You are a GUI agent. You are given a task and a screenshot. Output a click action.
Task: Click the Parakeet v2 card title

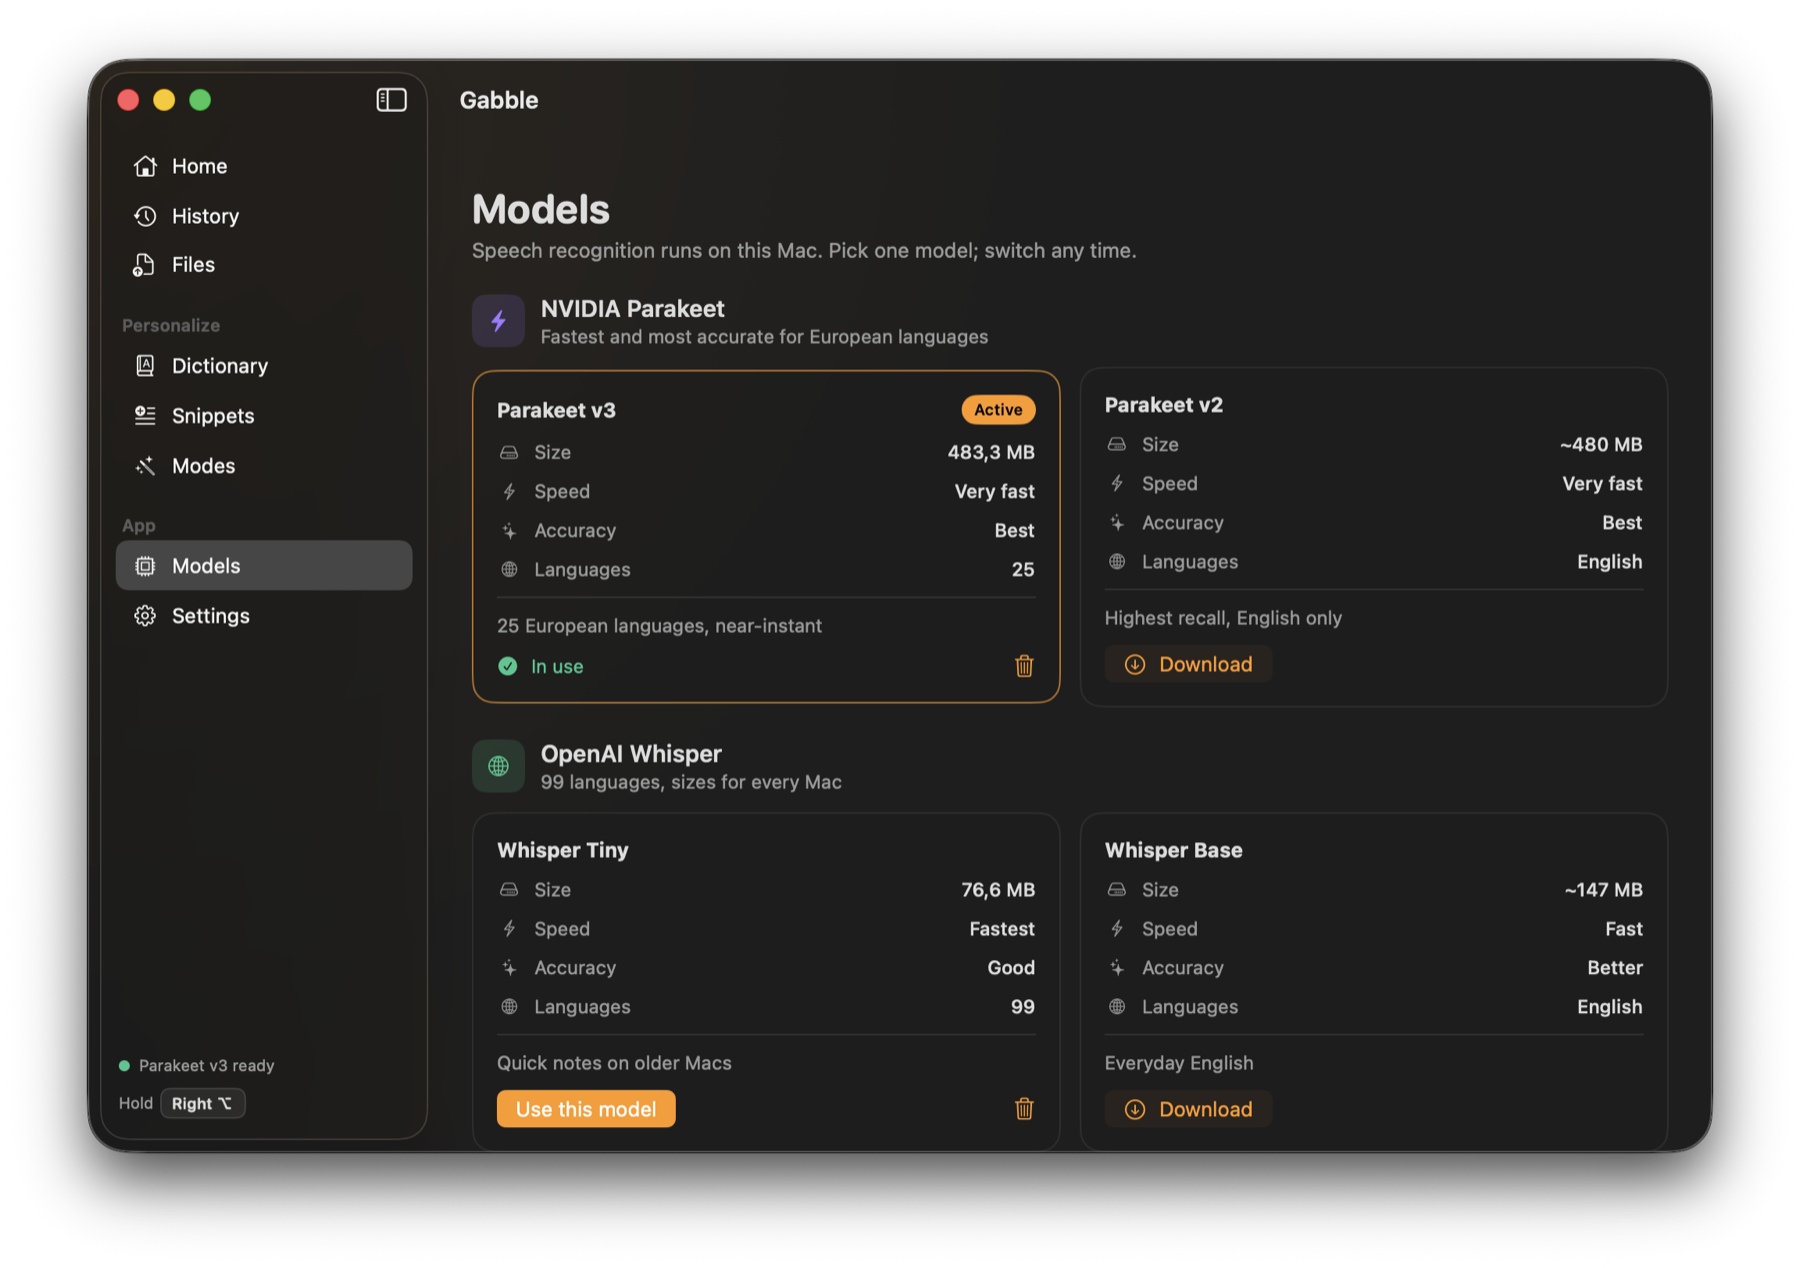click(x=1164, y=405)
